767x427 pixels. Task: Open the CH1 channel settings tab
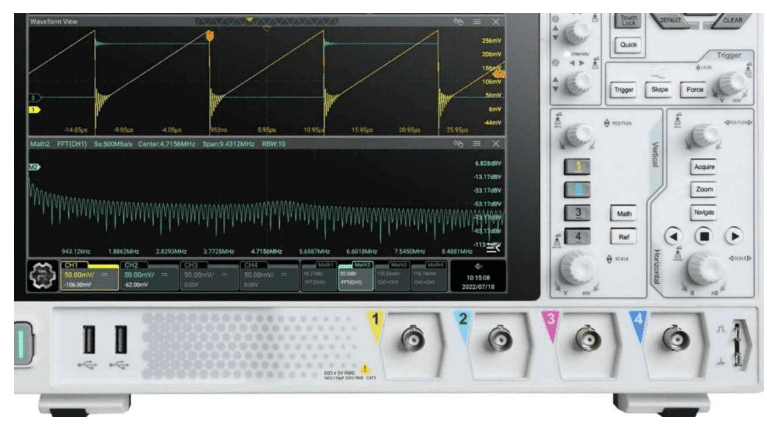coord(90,276)
